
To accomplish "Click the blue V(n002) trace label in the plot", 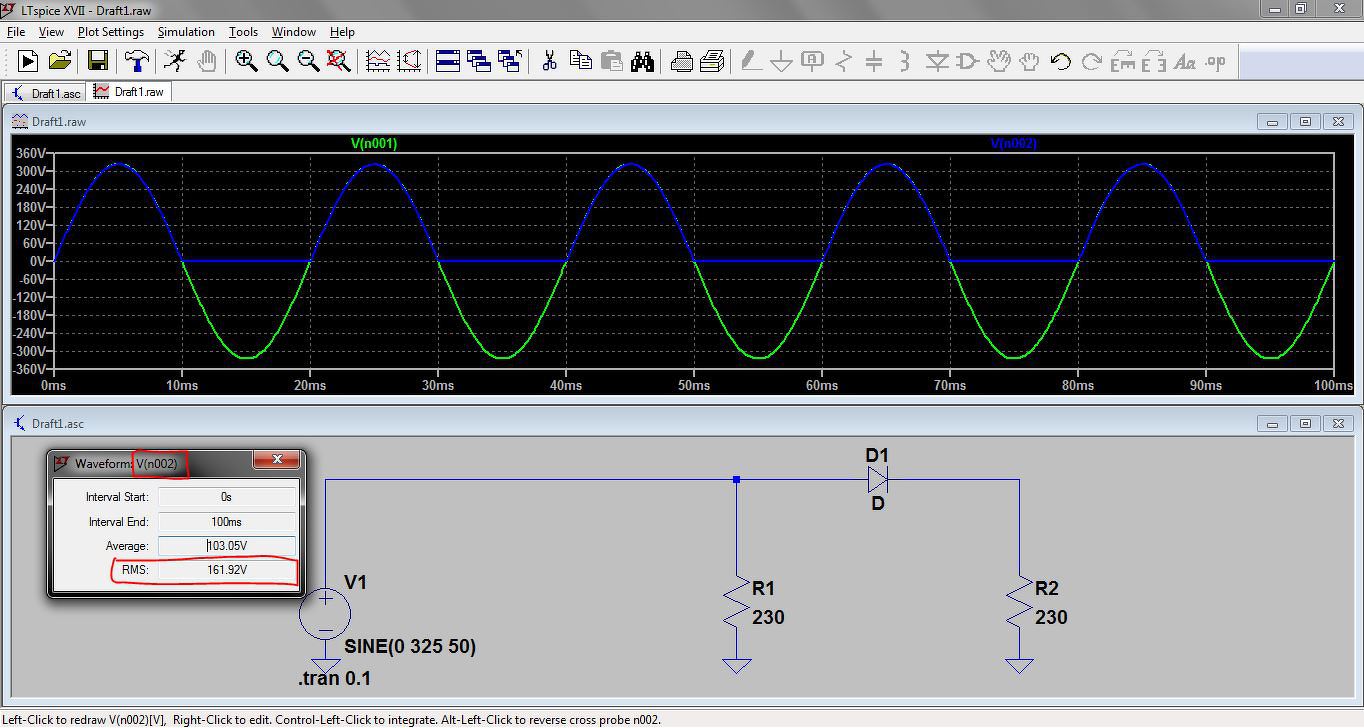I will pos(1013,144).
